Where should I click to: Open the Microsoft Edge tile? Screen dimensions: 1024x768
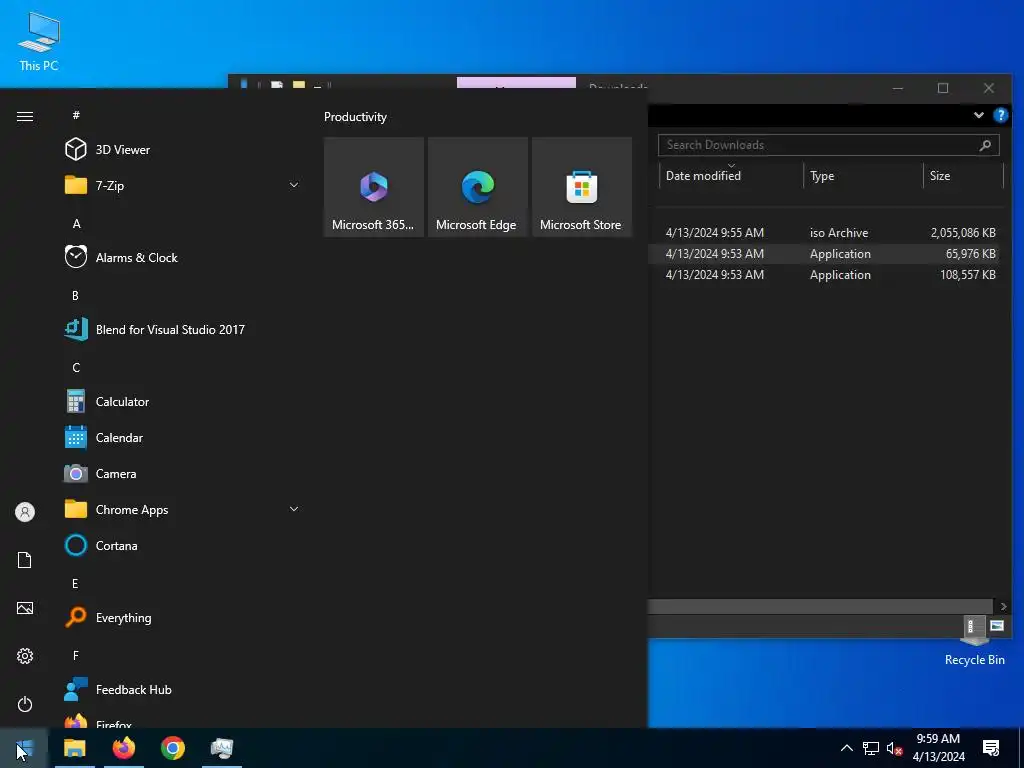[x=477, y=187]
